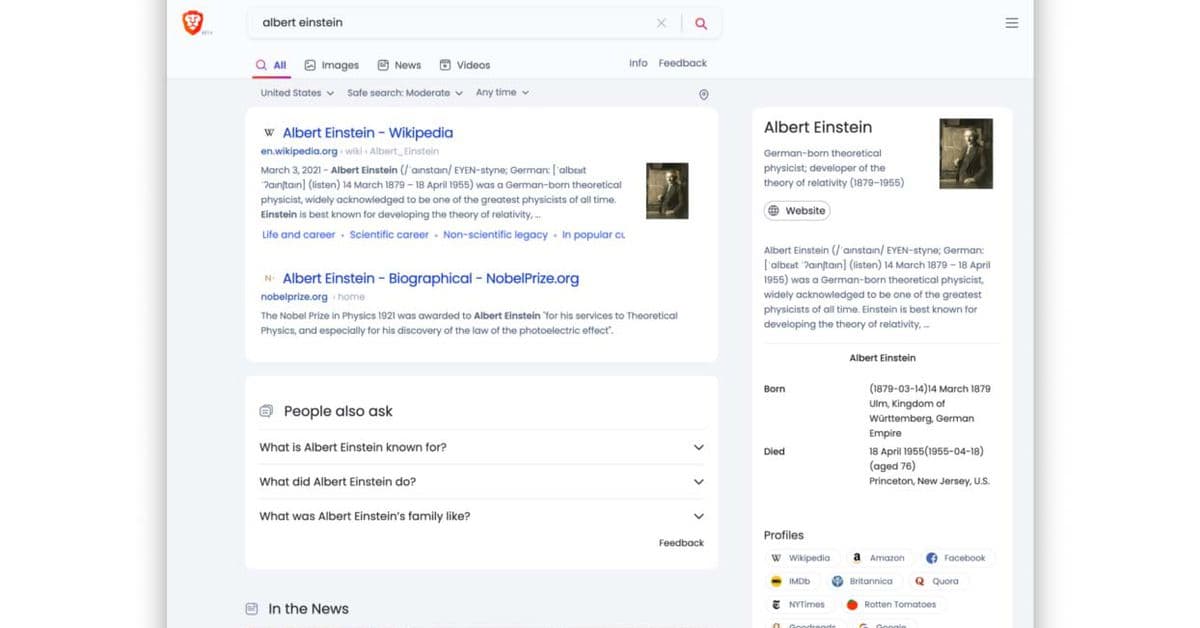1200x628 pixels.
Task: Click the Feedback link beside Info
Action: [x=683, y=63]
